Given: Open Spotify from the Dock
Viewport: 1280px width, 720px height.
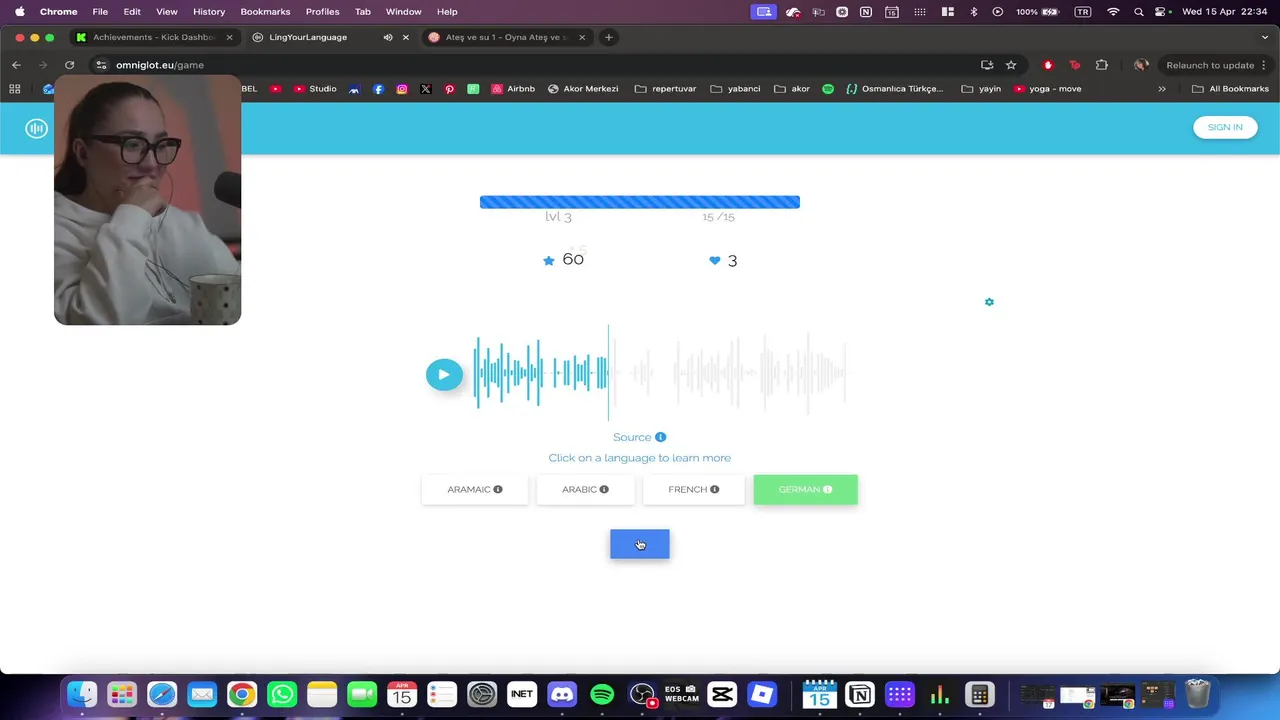Looking at the screenshot, I should click(602, 694).
